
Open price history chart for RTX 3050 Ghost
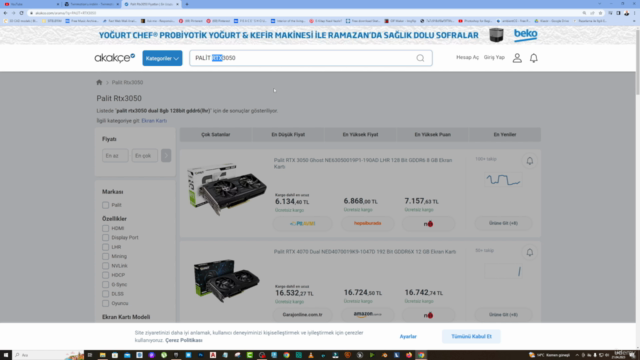coord(503,180)
